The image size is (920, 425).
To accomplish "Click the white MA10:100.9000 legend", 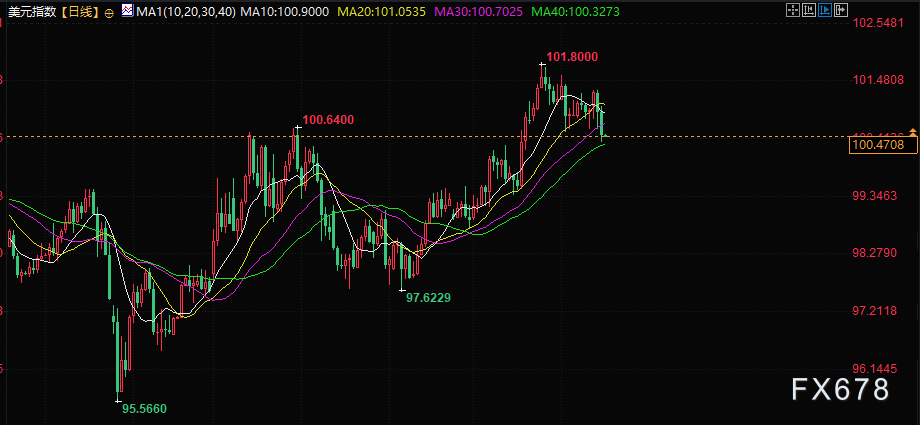I will click(285, 11).
